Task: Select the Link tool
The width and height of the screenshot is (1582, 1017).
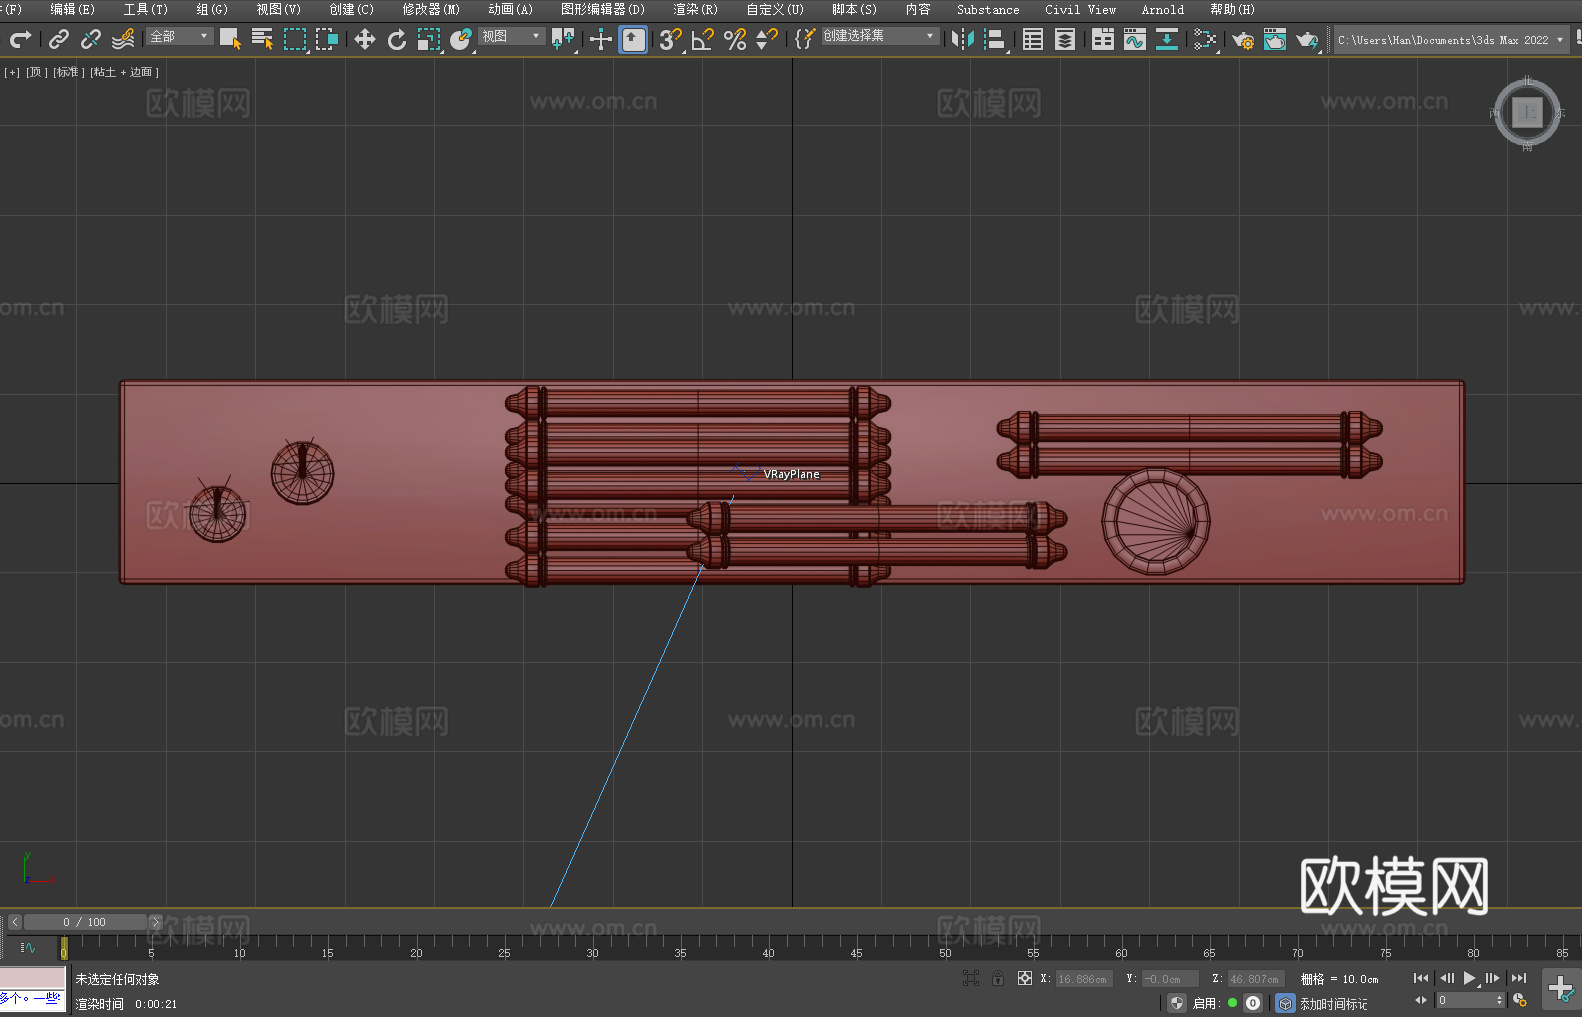Action: click(59, 39)
